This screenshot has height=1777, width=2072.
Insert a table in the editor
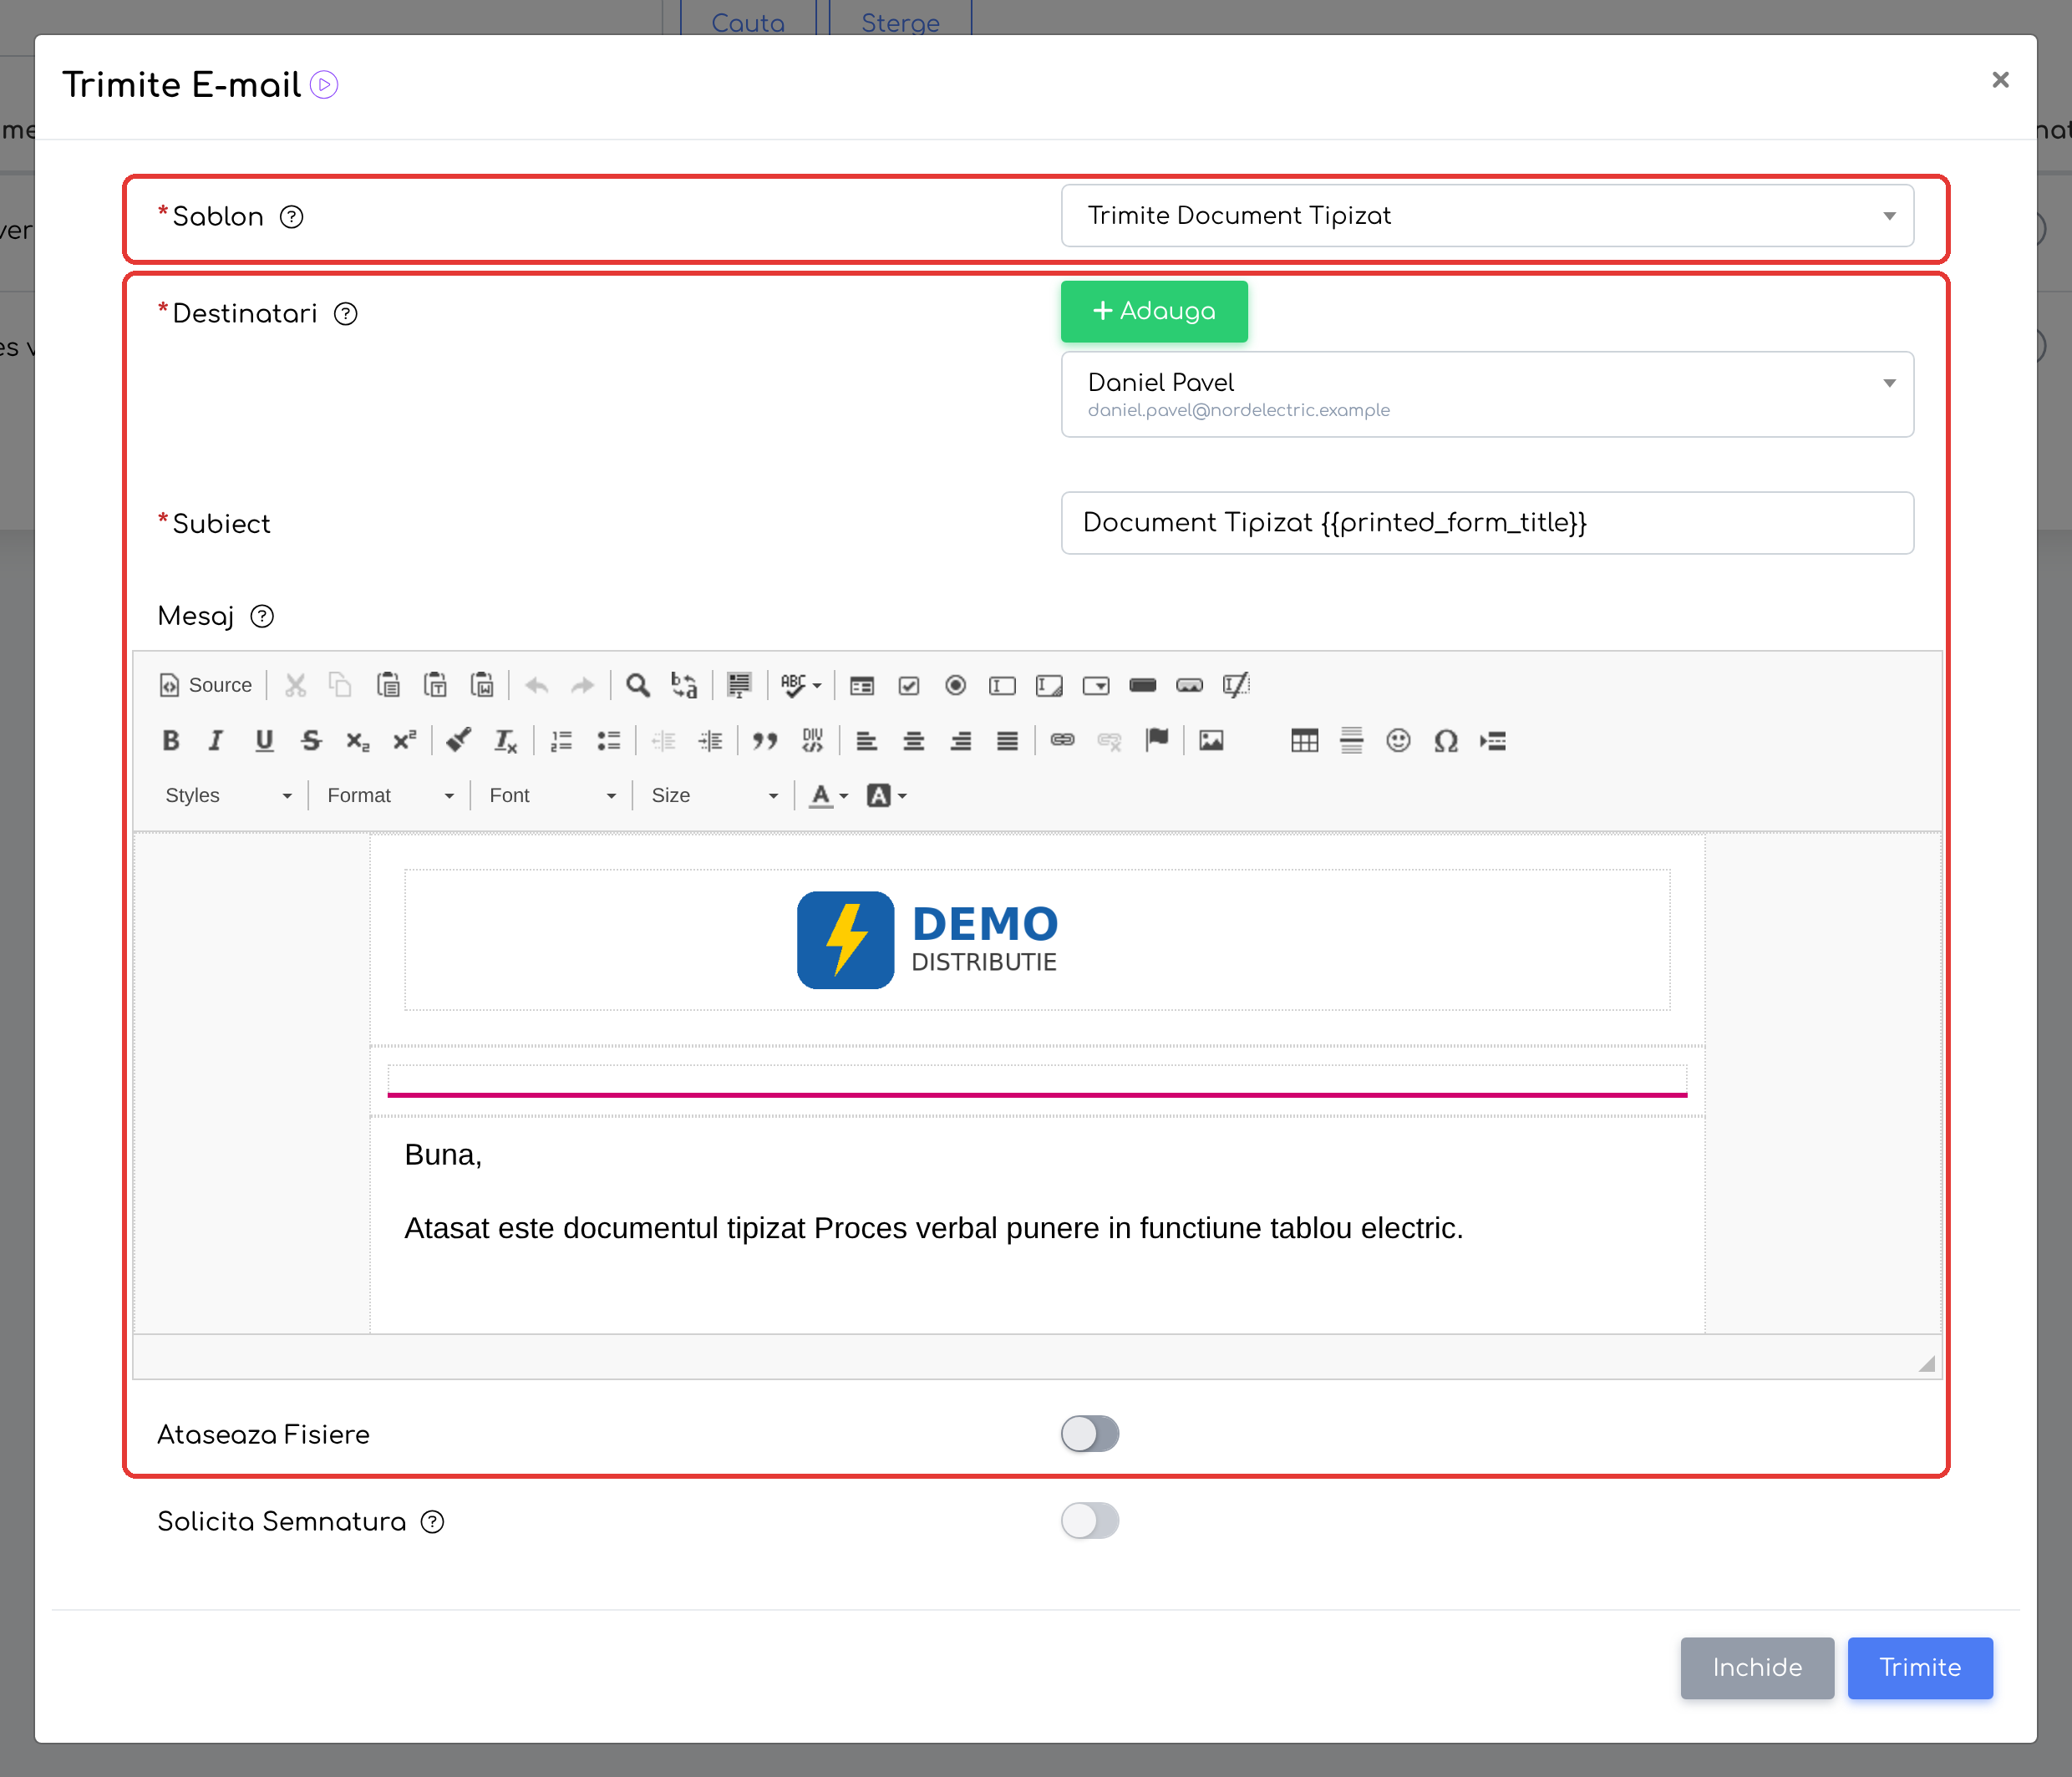(1304, 741)
